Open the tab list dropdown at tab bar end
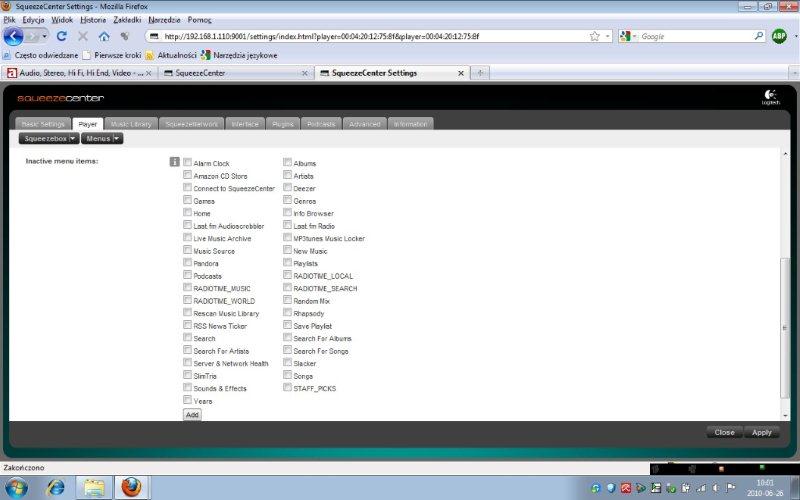Screen dimensions: 800x500 point(794,73)
